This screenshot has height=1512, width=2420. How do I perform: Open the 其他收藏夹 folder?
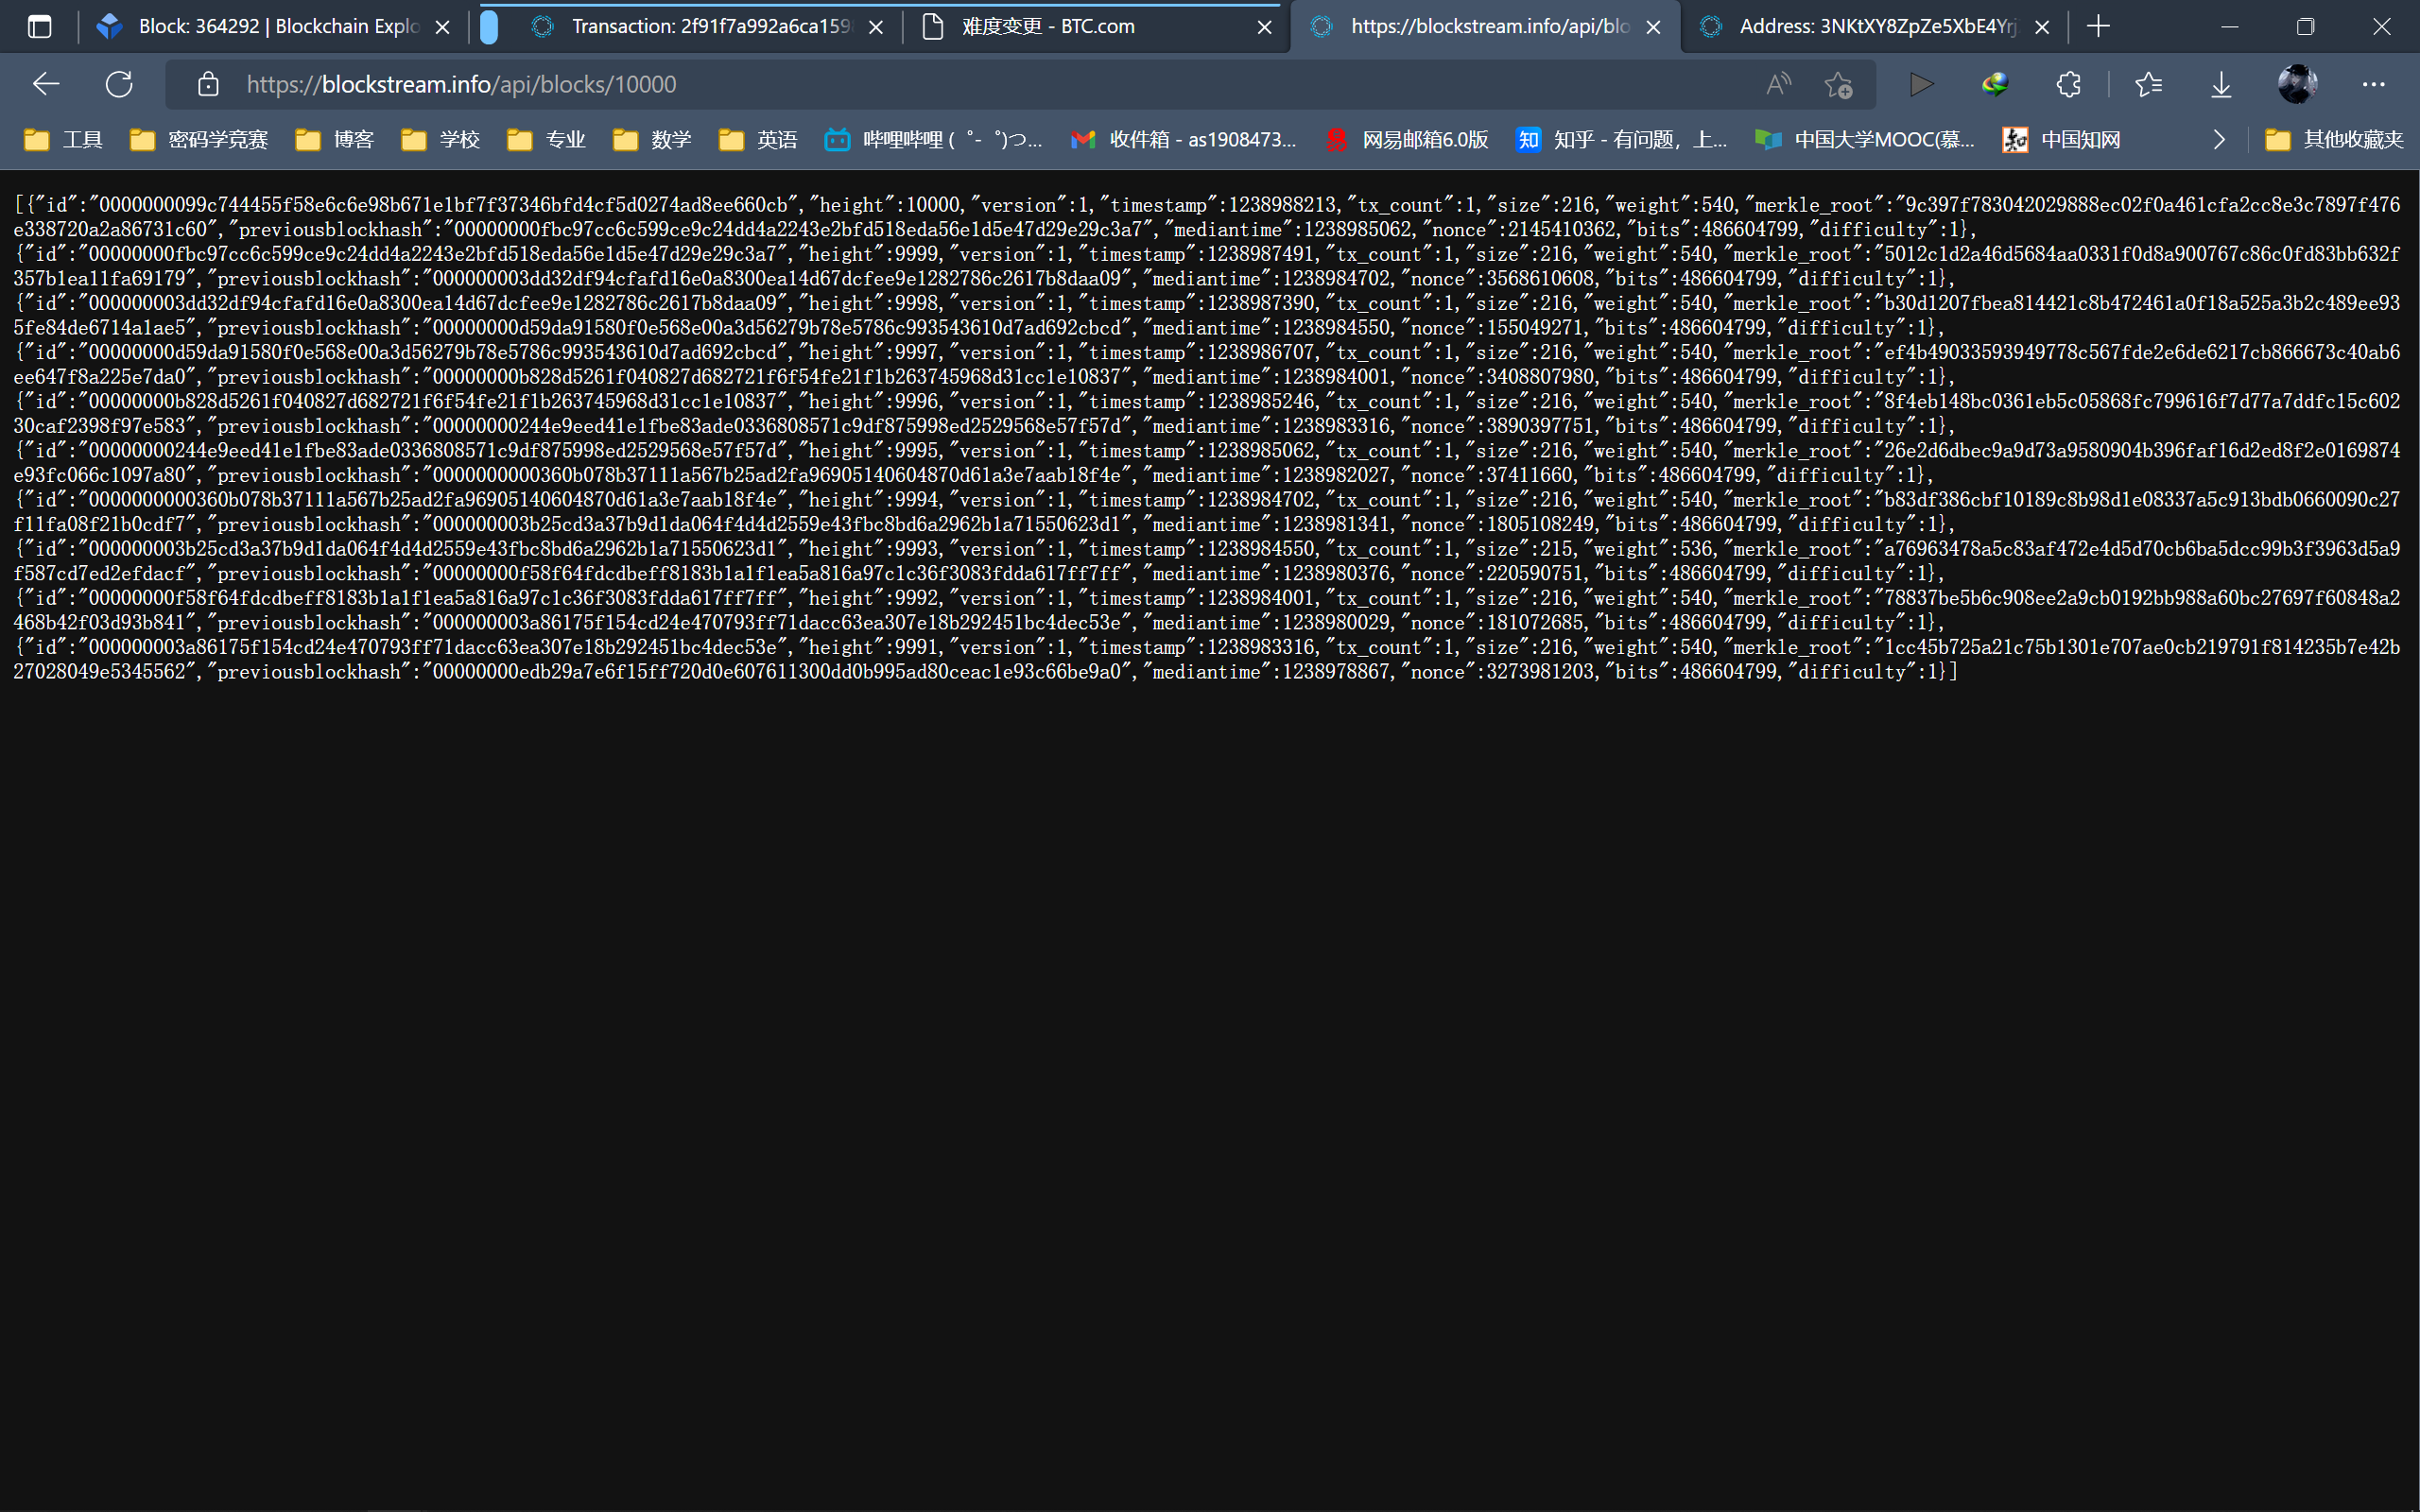coord(2334,139)
